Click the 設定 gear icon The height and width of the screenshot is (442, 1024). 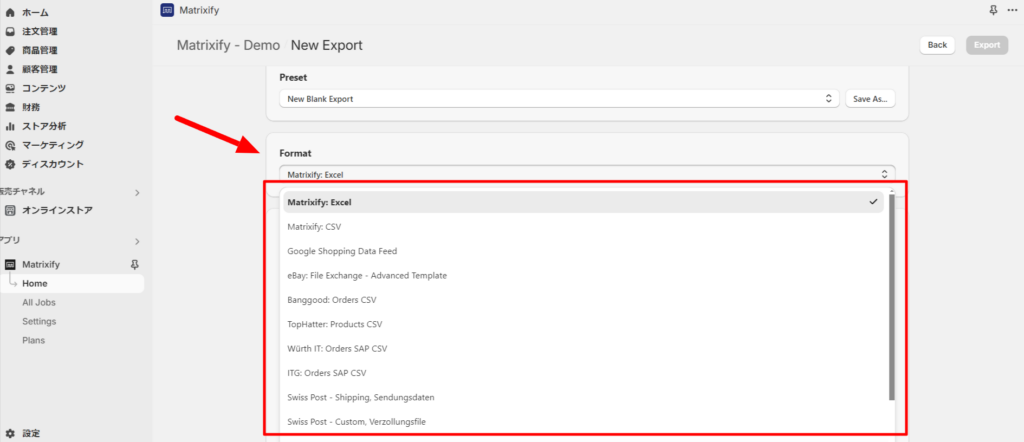(x=10, y=433)
